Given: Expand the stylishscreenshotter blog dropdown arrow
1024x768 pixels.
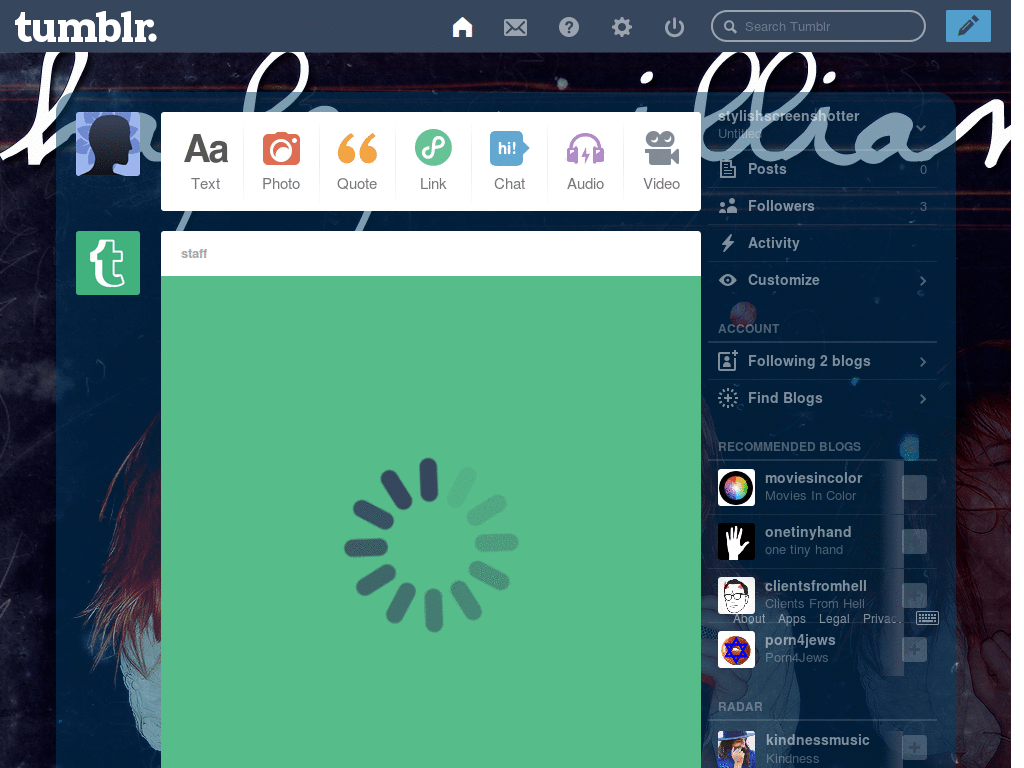Looking at the screenshot, I should click(x=921, y=128).
